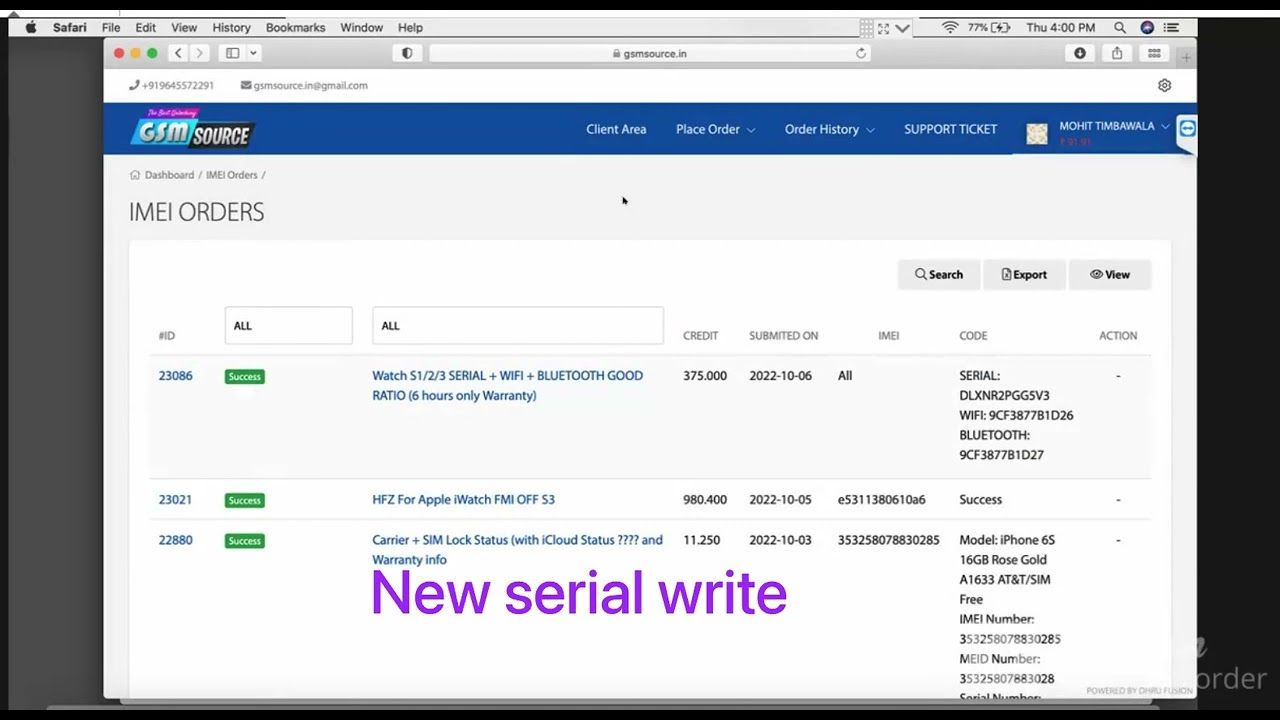Open Safari menu in menu bar
Image resolution: width=1280 pixels, height=720 pixels.
(x=69, y=28)
